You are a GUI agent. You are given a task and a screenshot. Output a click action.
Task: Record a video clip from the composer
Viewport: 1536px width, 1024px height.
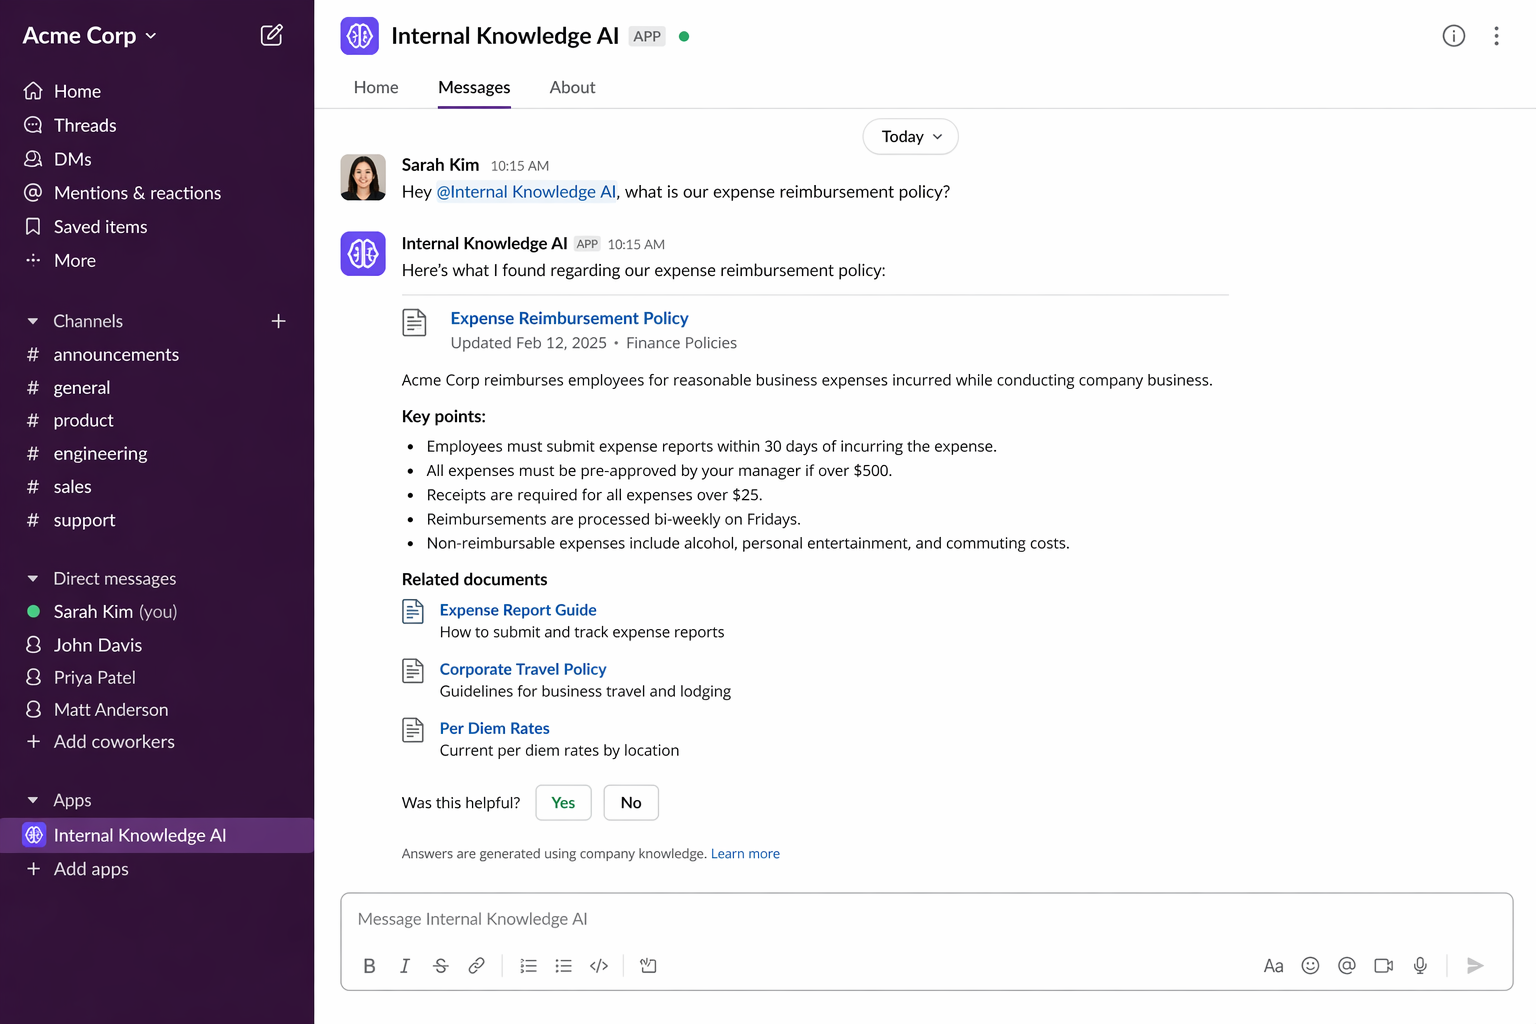click(x=1383, y=965)
